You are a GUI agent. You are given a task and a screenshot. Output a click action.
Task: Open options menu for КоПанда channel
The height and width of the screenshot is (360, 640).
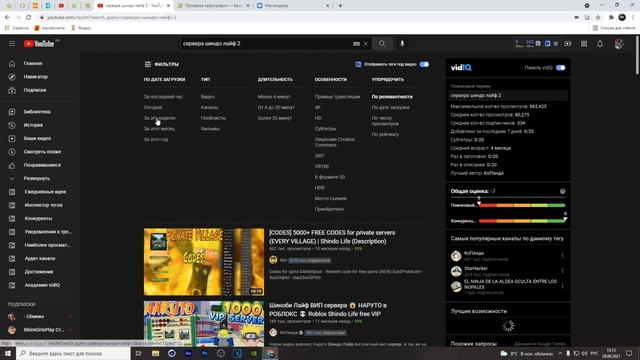click(x=562, y=256)
